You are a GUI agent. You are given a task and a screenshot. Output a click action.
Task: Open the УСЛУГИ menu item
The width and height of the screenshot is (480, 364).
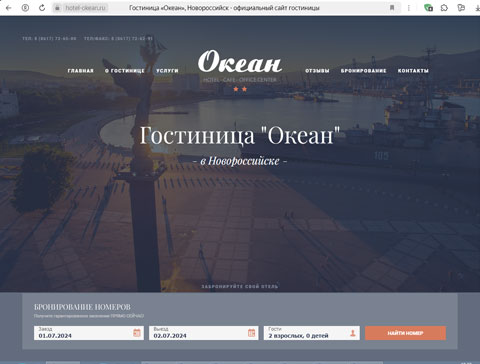pyautogui.click(x=167, y=71)
